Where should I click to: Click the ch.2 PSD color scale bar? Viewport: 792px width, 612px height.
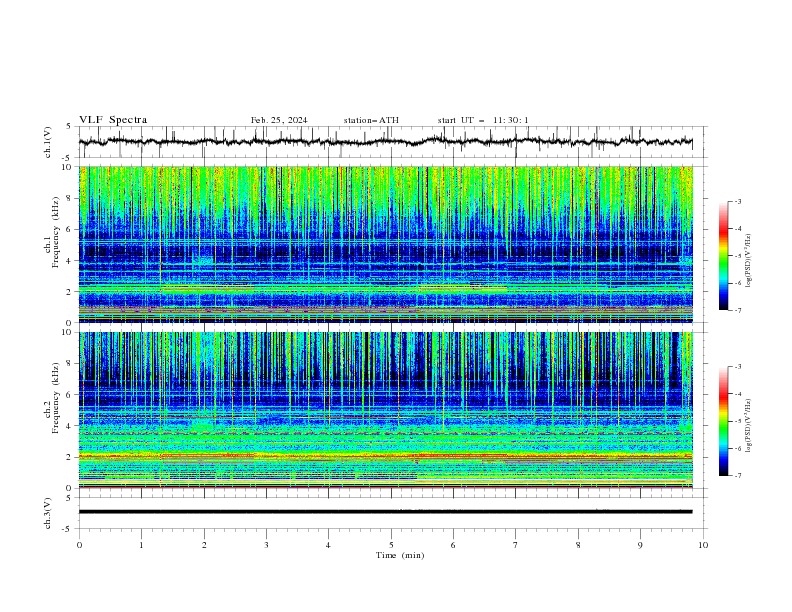(x=723, y=421)
